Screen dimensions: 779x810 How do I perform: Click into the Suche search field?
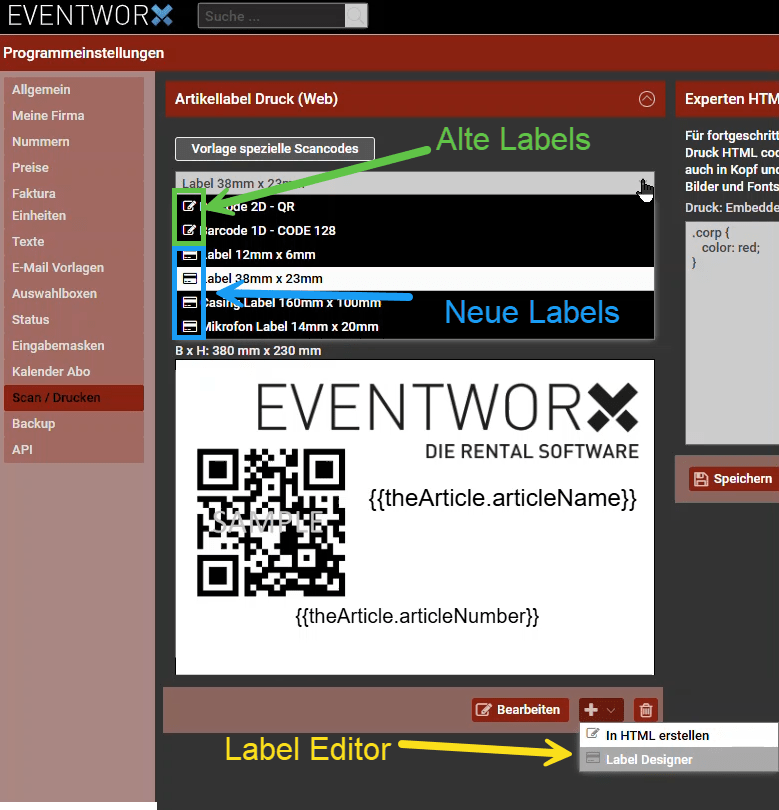tap(270, 16)
